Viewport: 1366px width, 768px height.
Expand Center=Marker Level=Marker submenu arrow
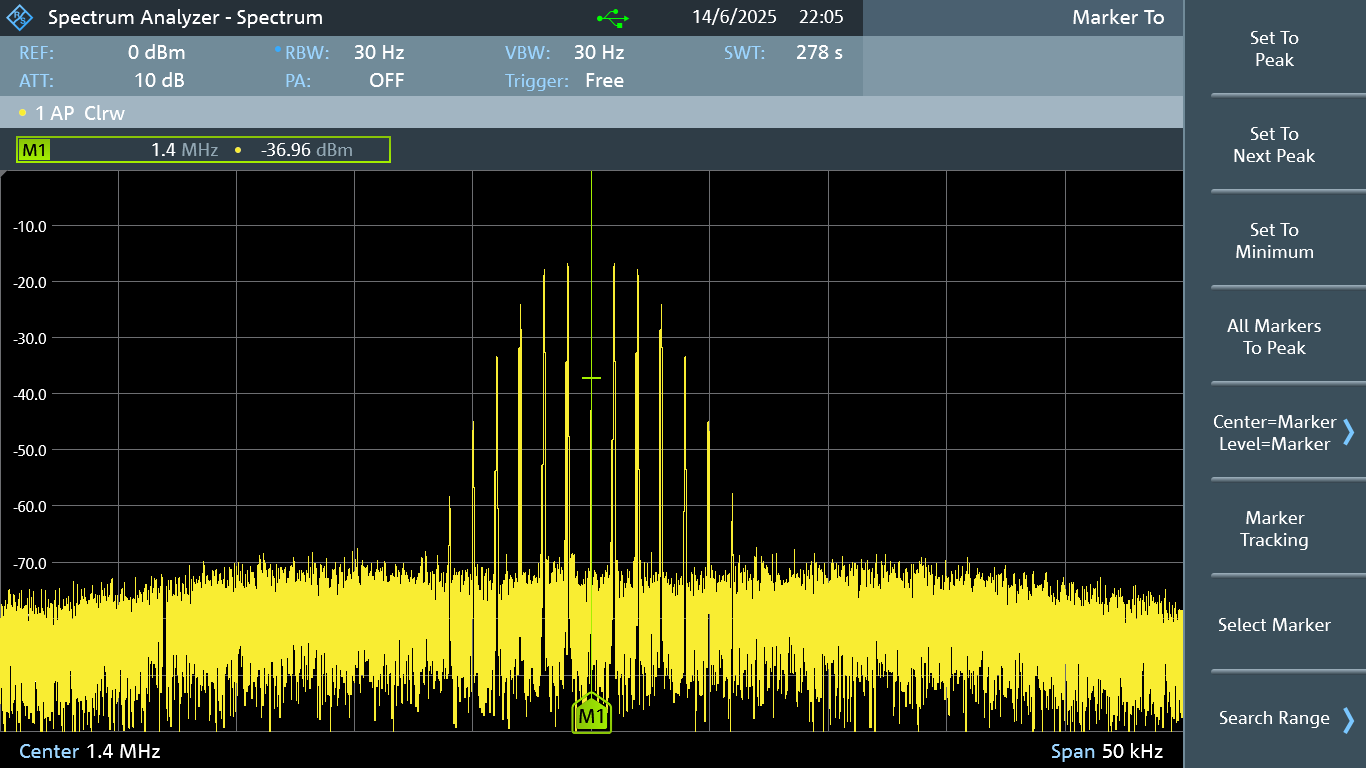pyautogui.click(x=1348, y=432)
